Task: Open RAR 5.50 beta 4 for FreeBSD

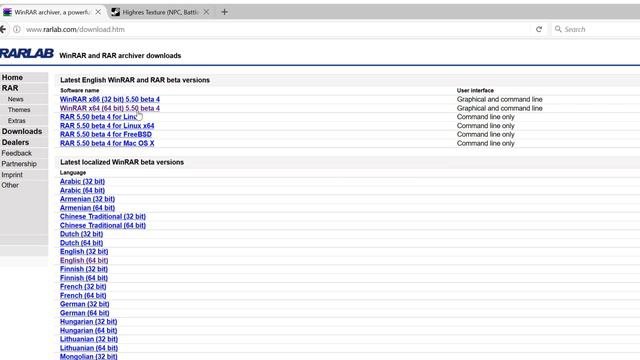Action: tap(106, 134)
